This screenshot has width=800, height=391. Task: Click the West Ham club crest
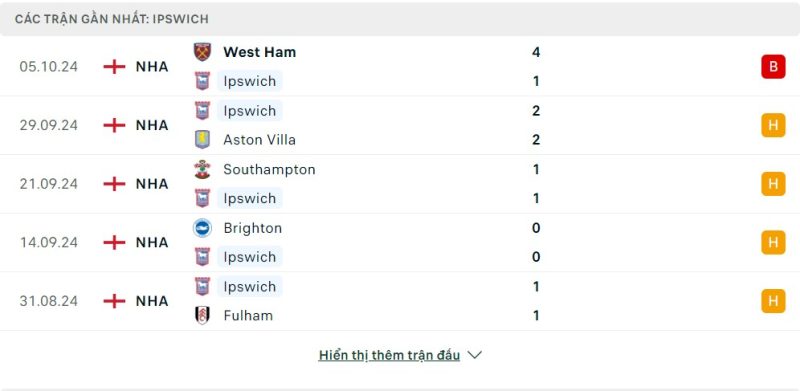point(202,52)
